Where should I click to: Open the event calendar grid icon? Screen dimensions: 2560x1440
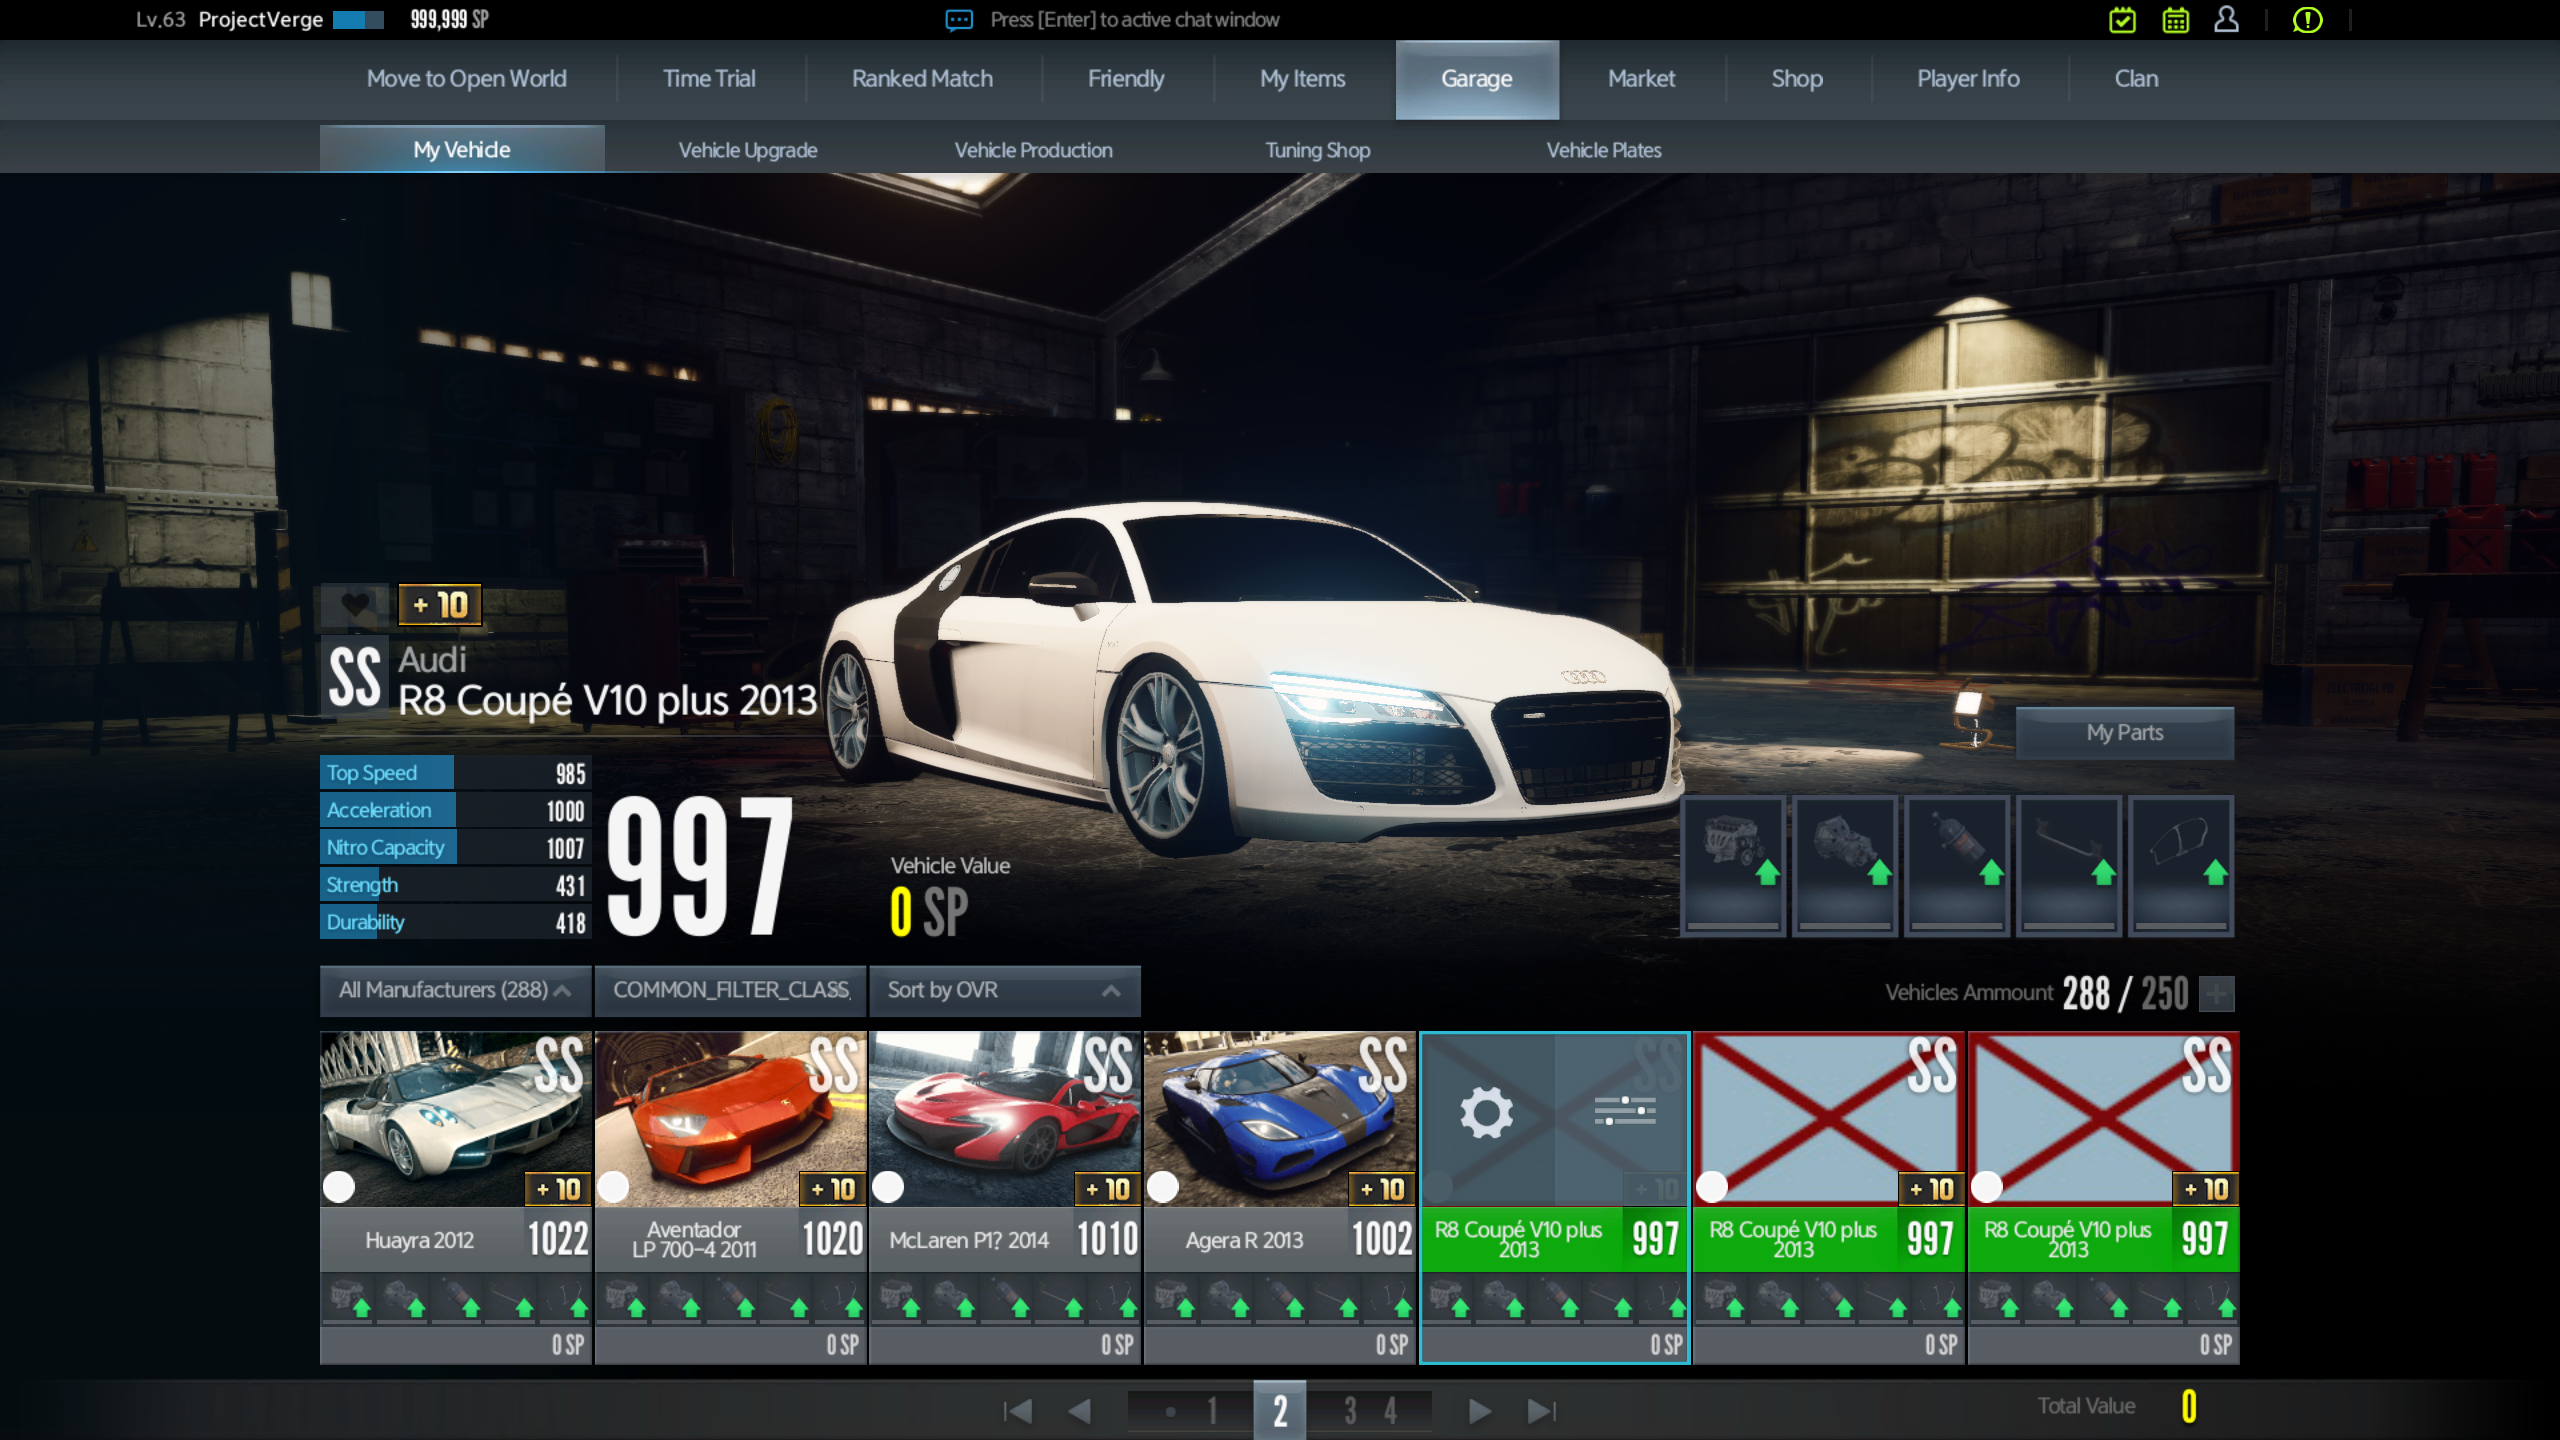2175,20
